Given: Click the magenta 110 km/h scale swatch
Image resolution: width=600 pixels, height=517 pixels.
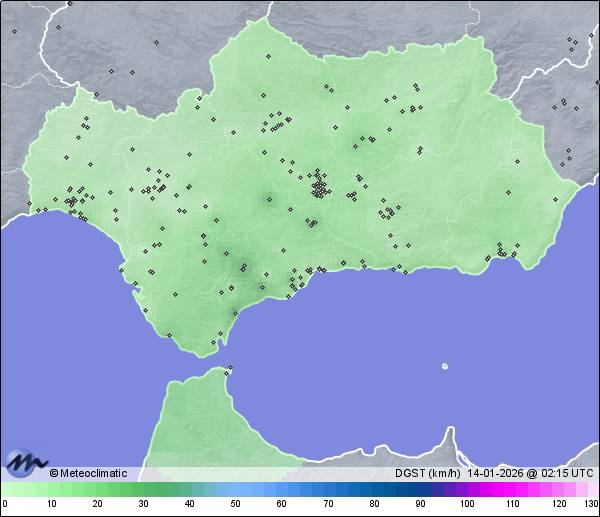Looking at the screenshot, I should 512,490.
